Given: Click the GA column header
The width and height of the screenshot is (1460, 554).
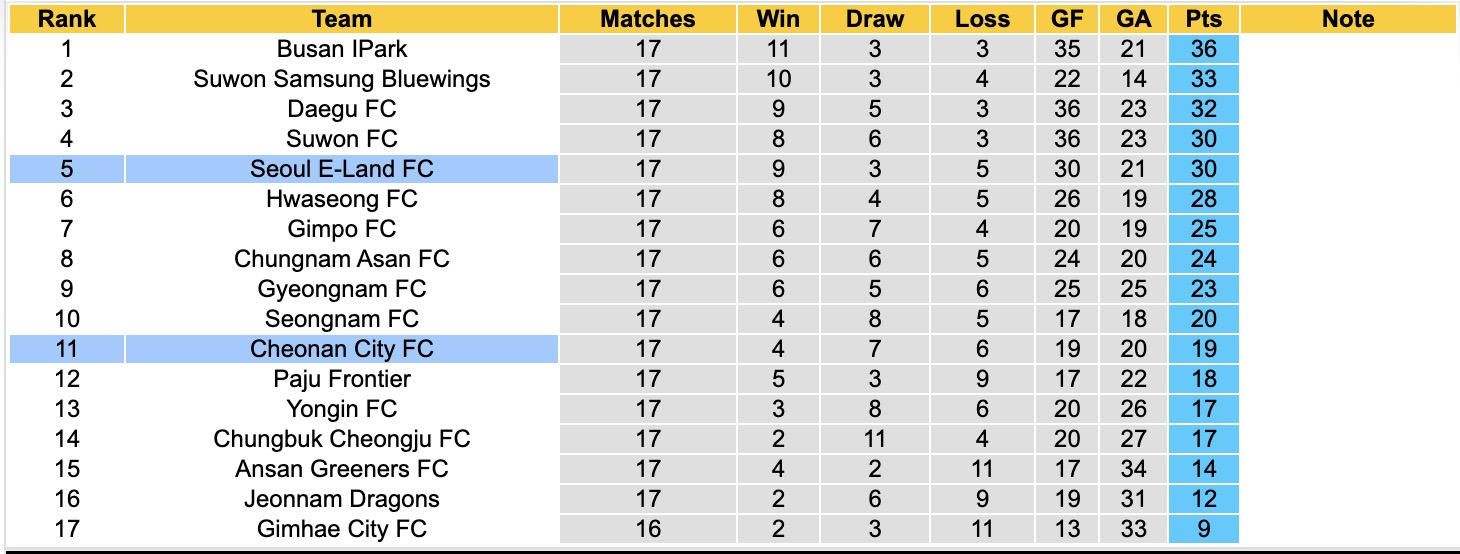Looking at the screenshot, I should (1134, 19).
